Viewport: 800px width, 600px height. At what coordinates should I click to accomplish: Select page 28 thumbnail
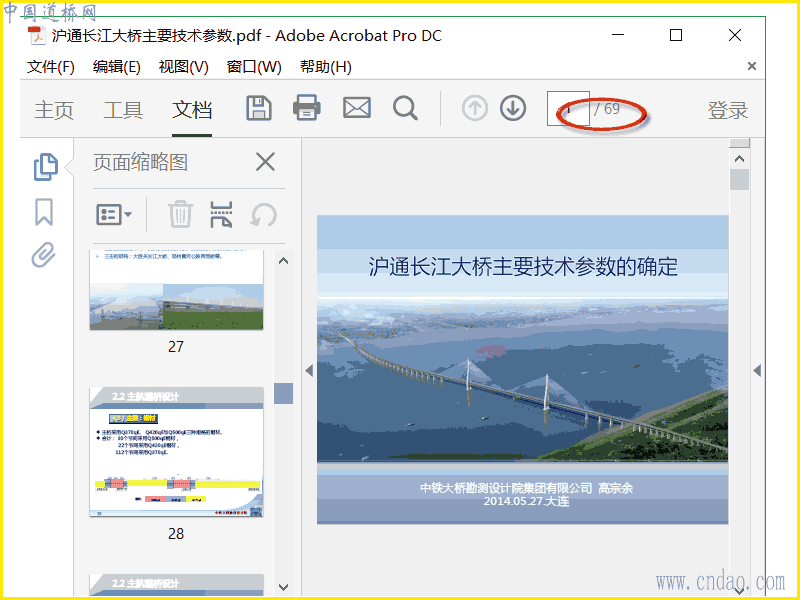click(177, 452)
